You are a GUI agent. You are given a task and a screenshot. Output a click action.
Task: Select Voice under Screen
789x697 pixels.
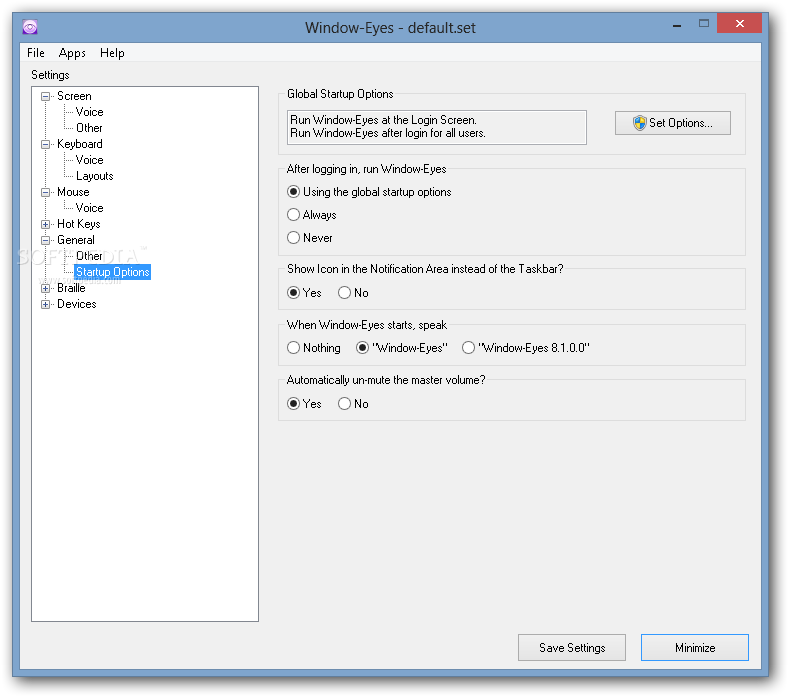90,112
